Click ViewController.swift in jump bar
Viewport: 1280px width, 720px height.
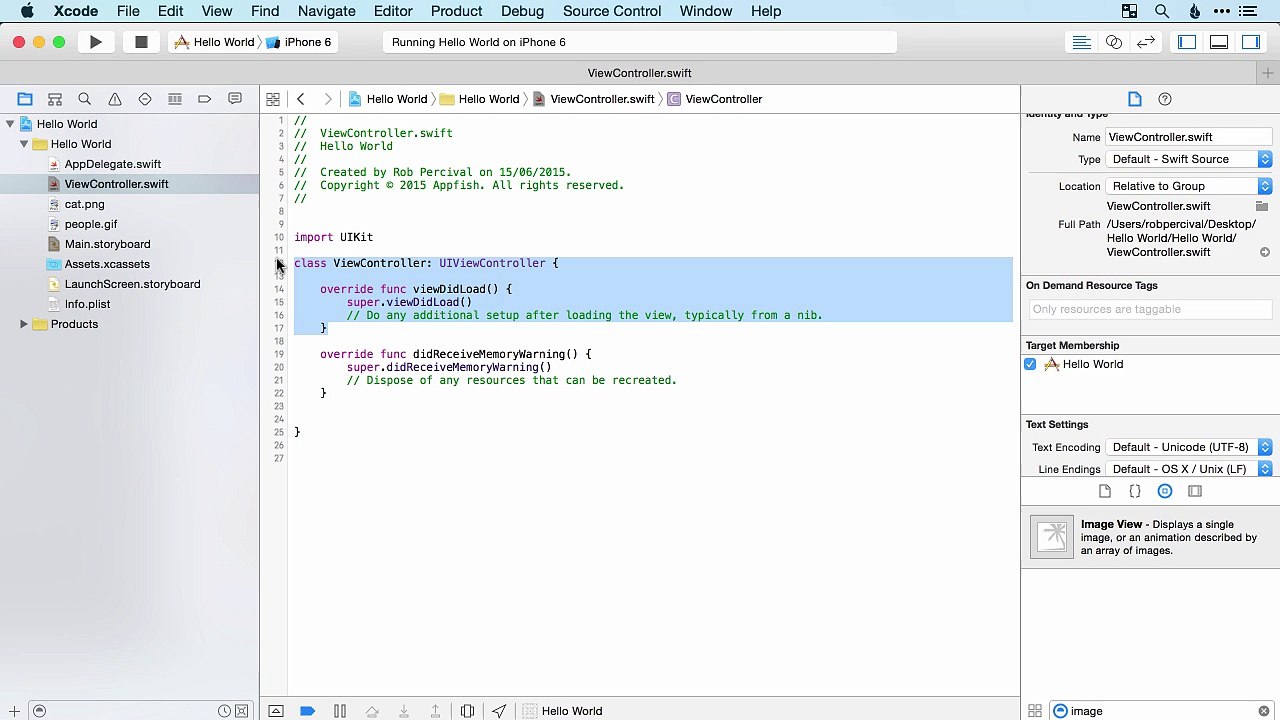pyautogui.click(x=594, y=99)
